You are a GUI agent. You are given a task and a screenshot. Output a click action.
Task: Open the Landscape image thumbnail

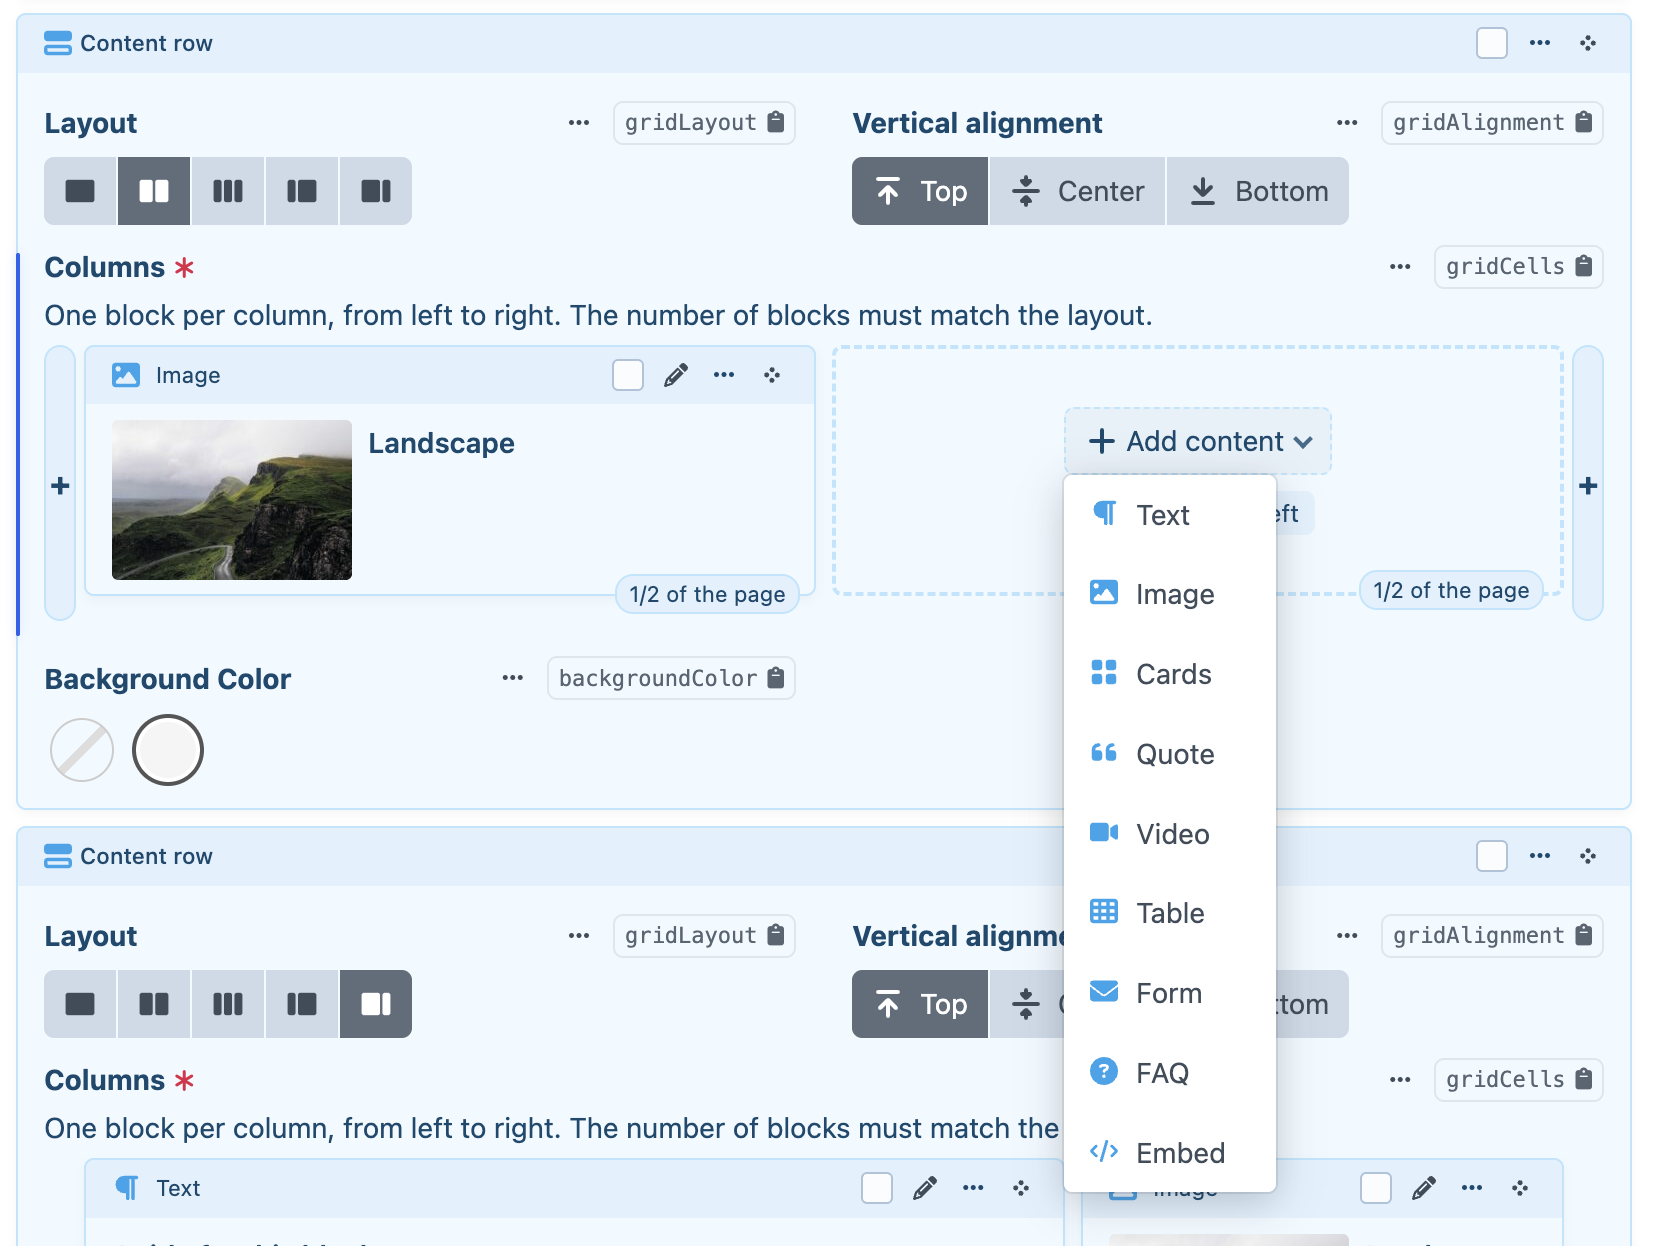click(x=232, y=500)
